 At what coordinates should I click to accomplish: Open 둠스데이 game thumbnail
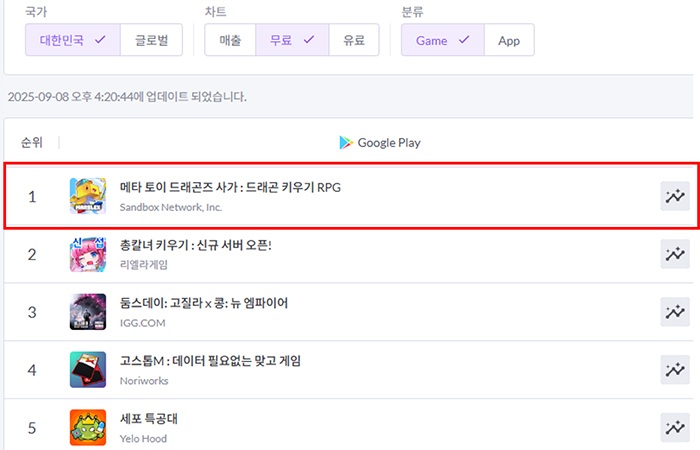click(x=88, y=312)
